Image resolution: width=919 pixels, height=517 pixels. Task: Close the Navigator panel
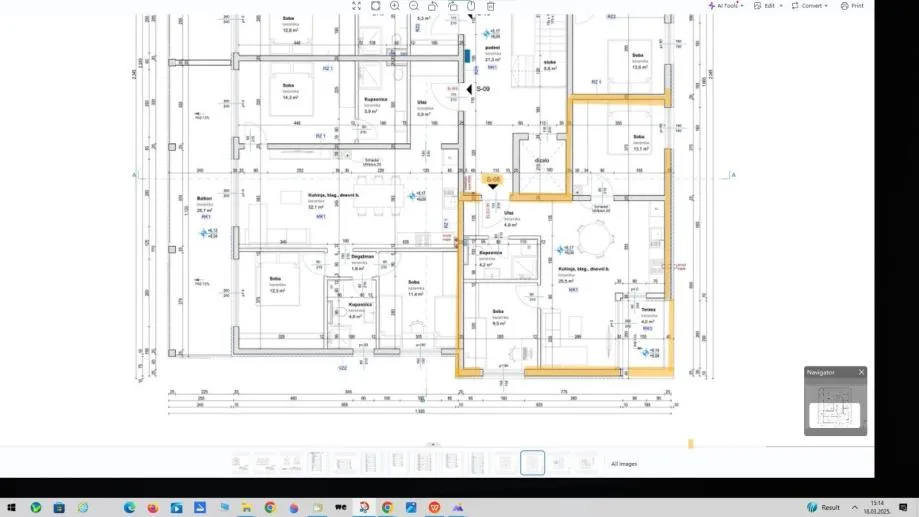point(861,372)
